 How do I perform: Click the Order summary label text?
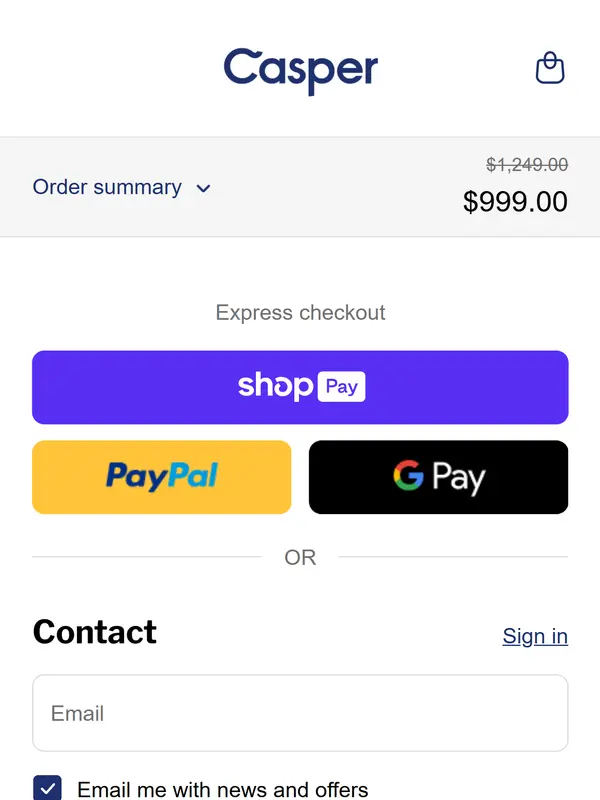pos(107,187)
